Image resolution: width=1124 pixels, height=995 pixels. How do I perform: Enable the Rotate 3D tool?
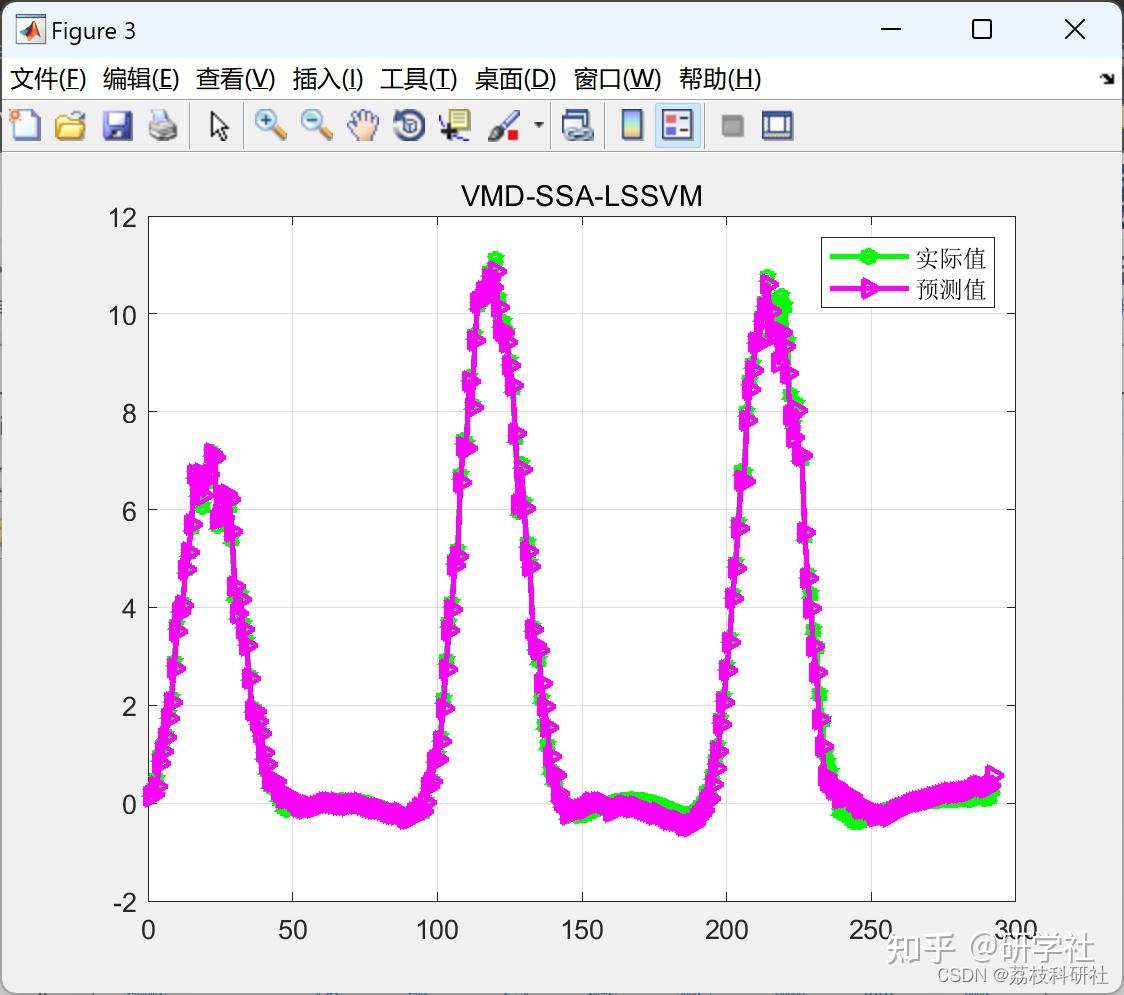pos(409,125)
